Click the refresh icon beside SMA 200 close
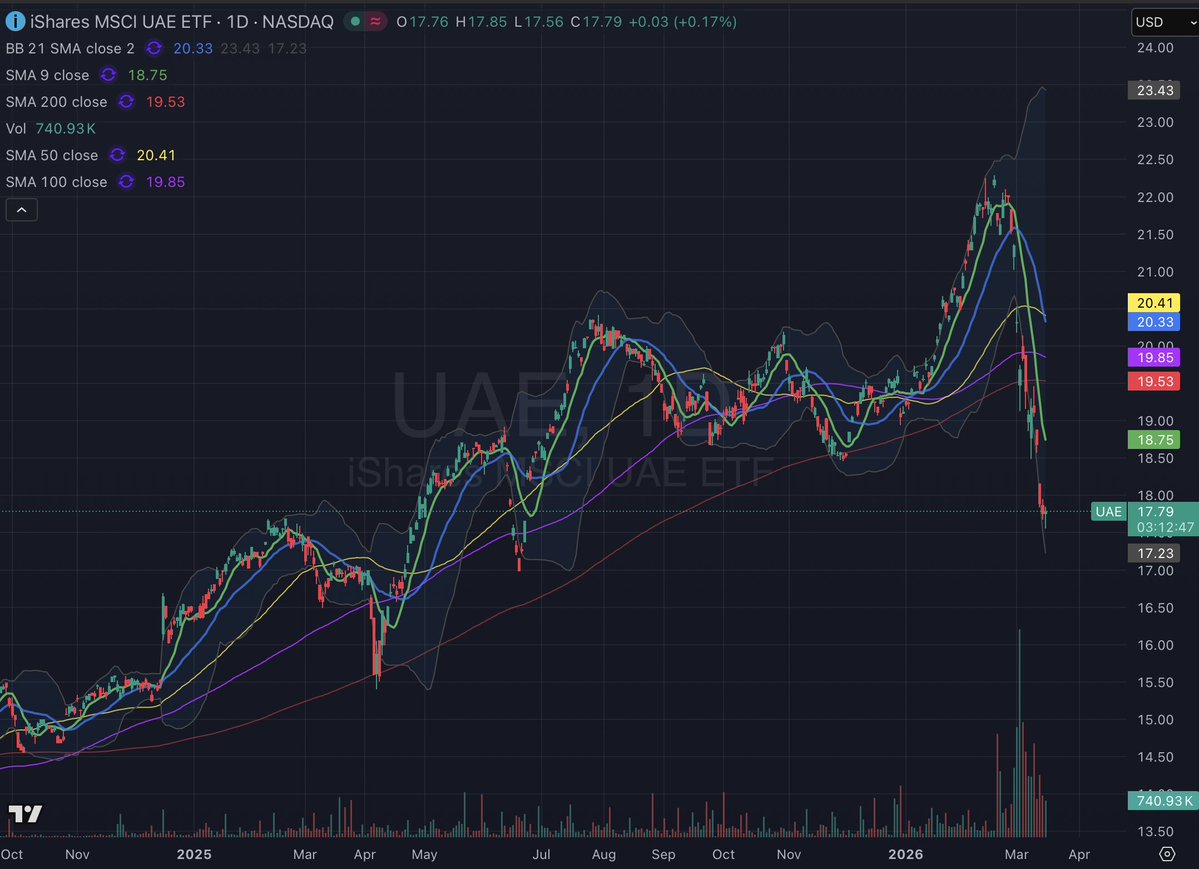This screenshot has width=1199, height=869. [126, 102]
